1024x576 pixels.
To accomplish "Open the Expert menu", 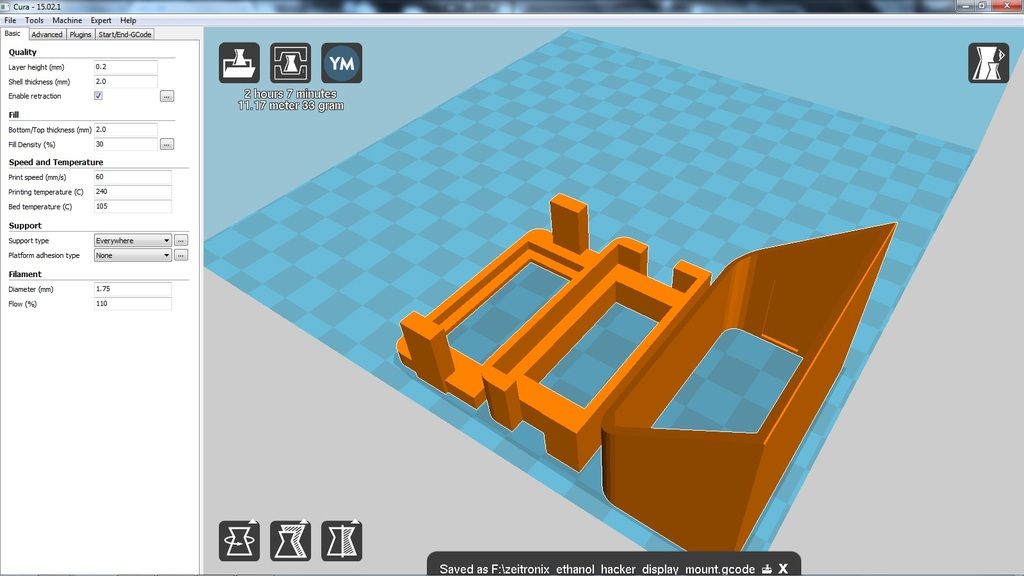I will coord(101,20).
